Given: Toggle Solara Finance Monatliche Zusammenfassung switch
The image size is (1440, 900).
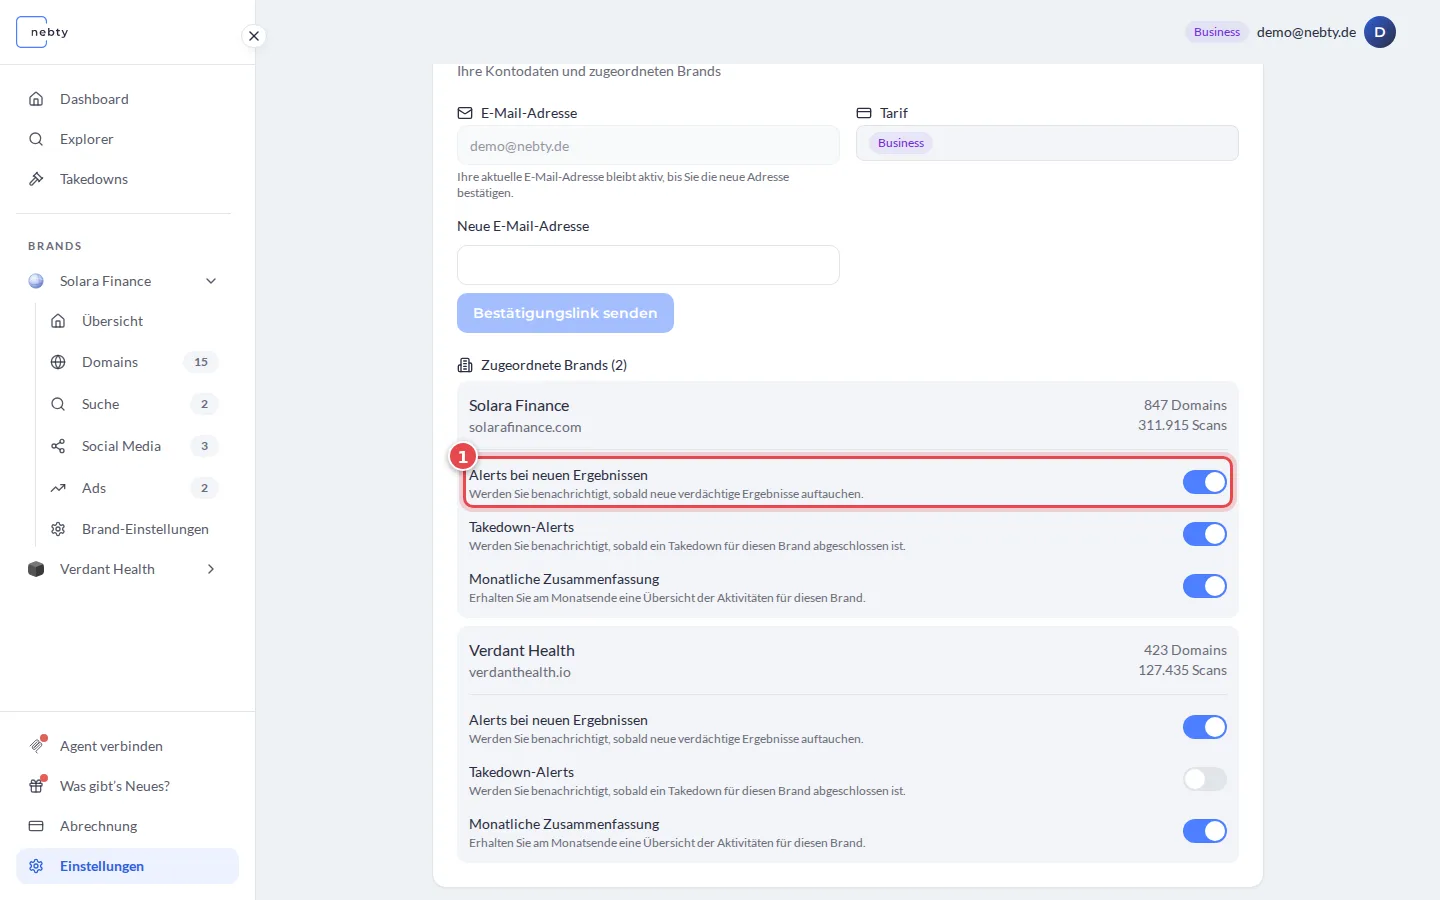Looking at the screenshot, I should tap(1204, 586).
